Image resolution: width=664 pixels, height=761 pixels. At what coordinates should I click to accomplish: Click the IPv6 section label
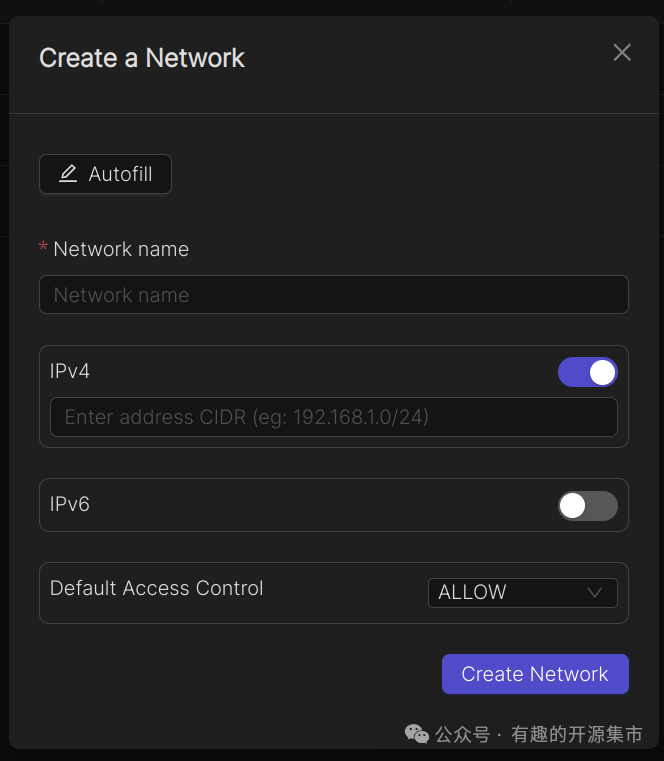point(70,504)
